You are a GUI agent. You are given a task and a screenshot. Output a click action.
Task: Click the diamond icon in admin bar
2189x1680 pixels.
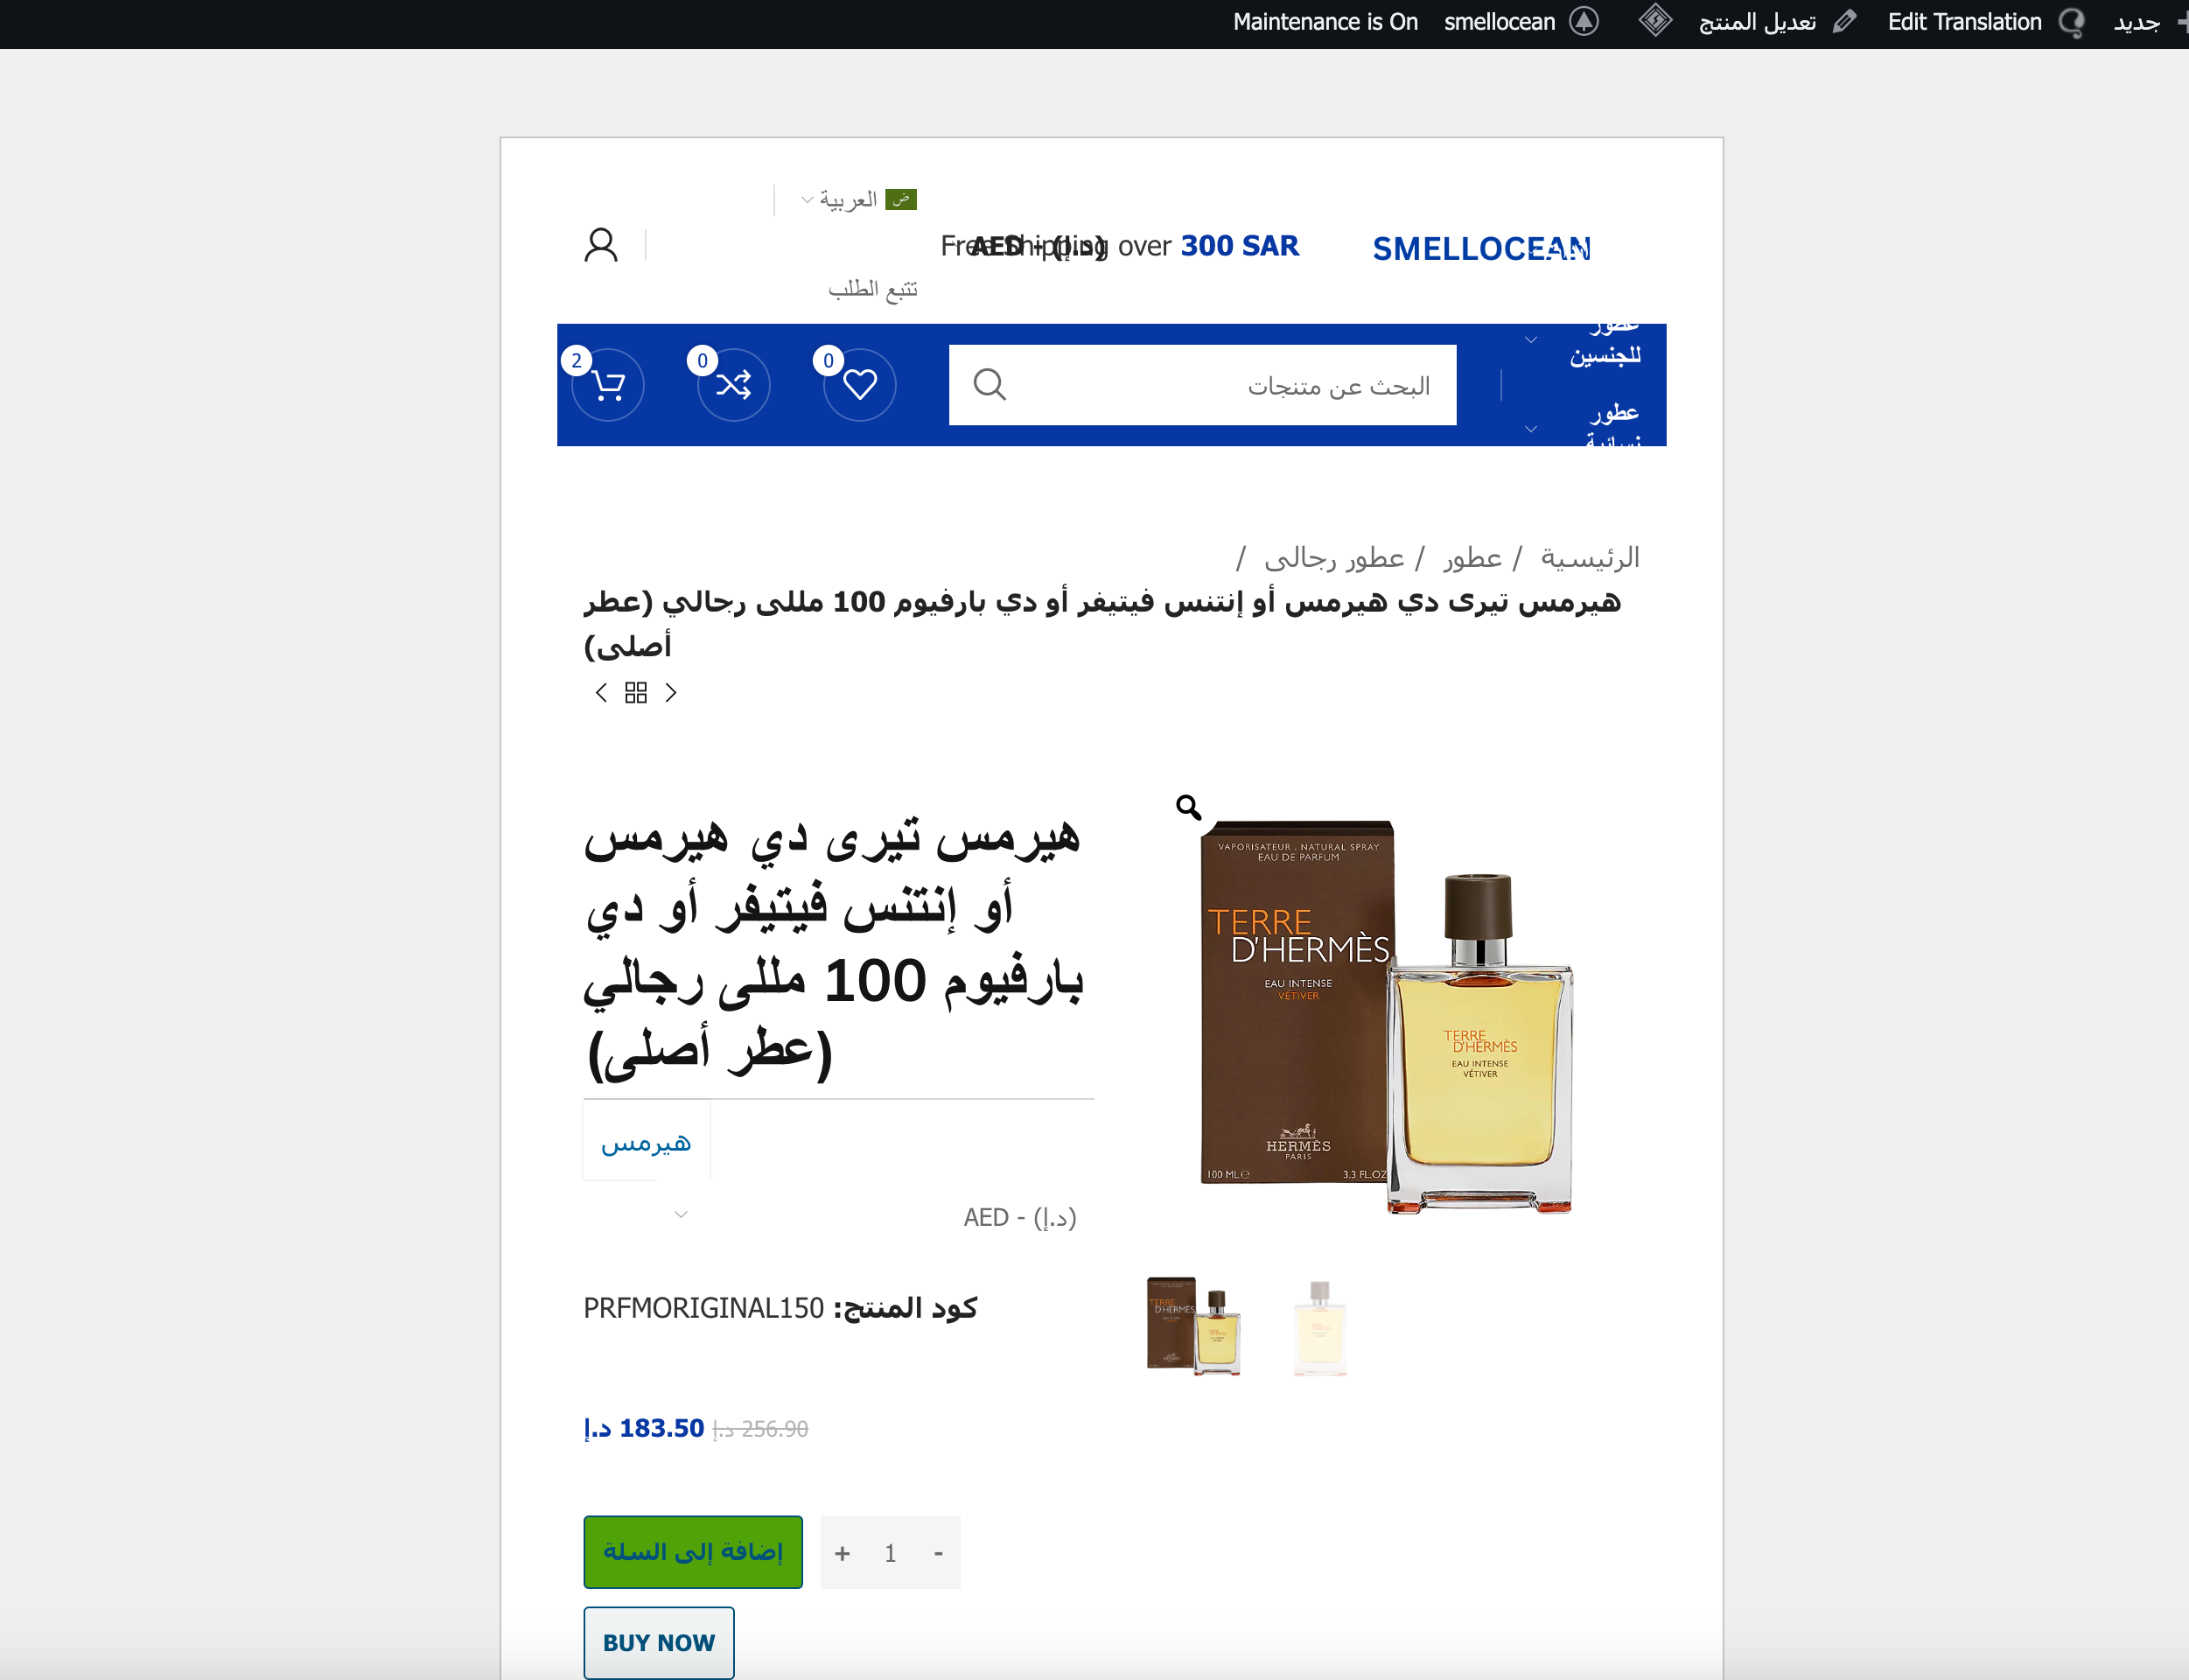(x=1655, y=21)
